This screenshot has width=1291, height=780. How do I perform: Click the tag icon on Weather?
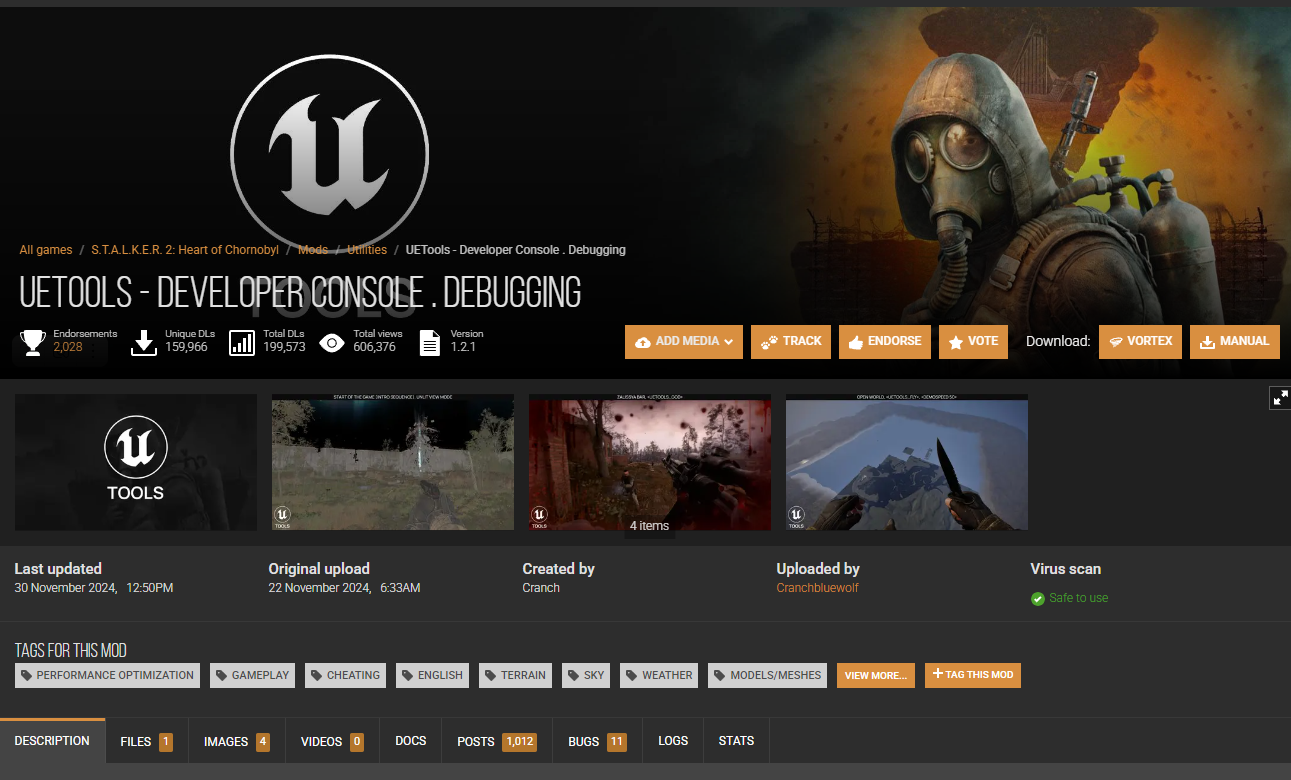point(631,676)
